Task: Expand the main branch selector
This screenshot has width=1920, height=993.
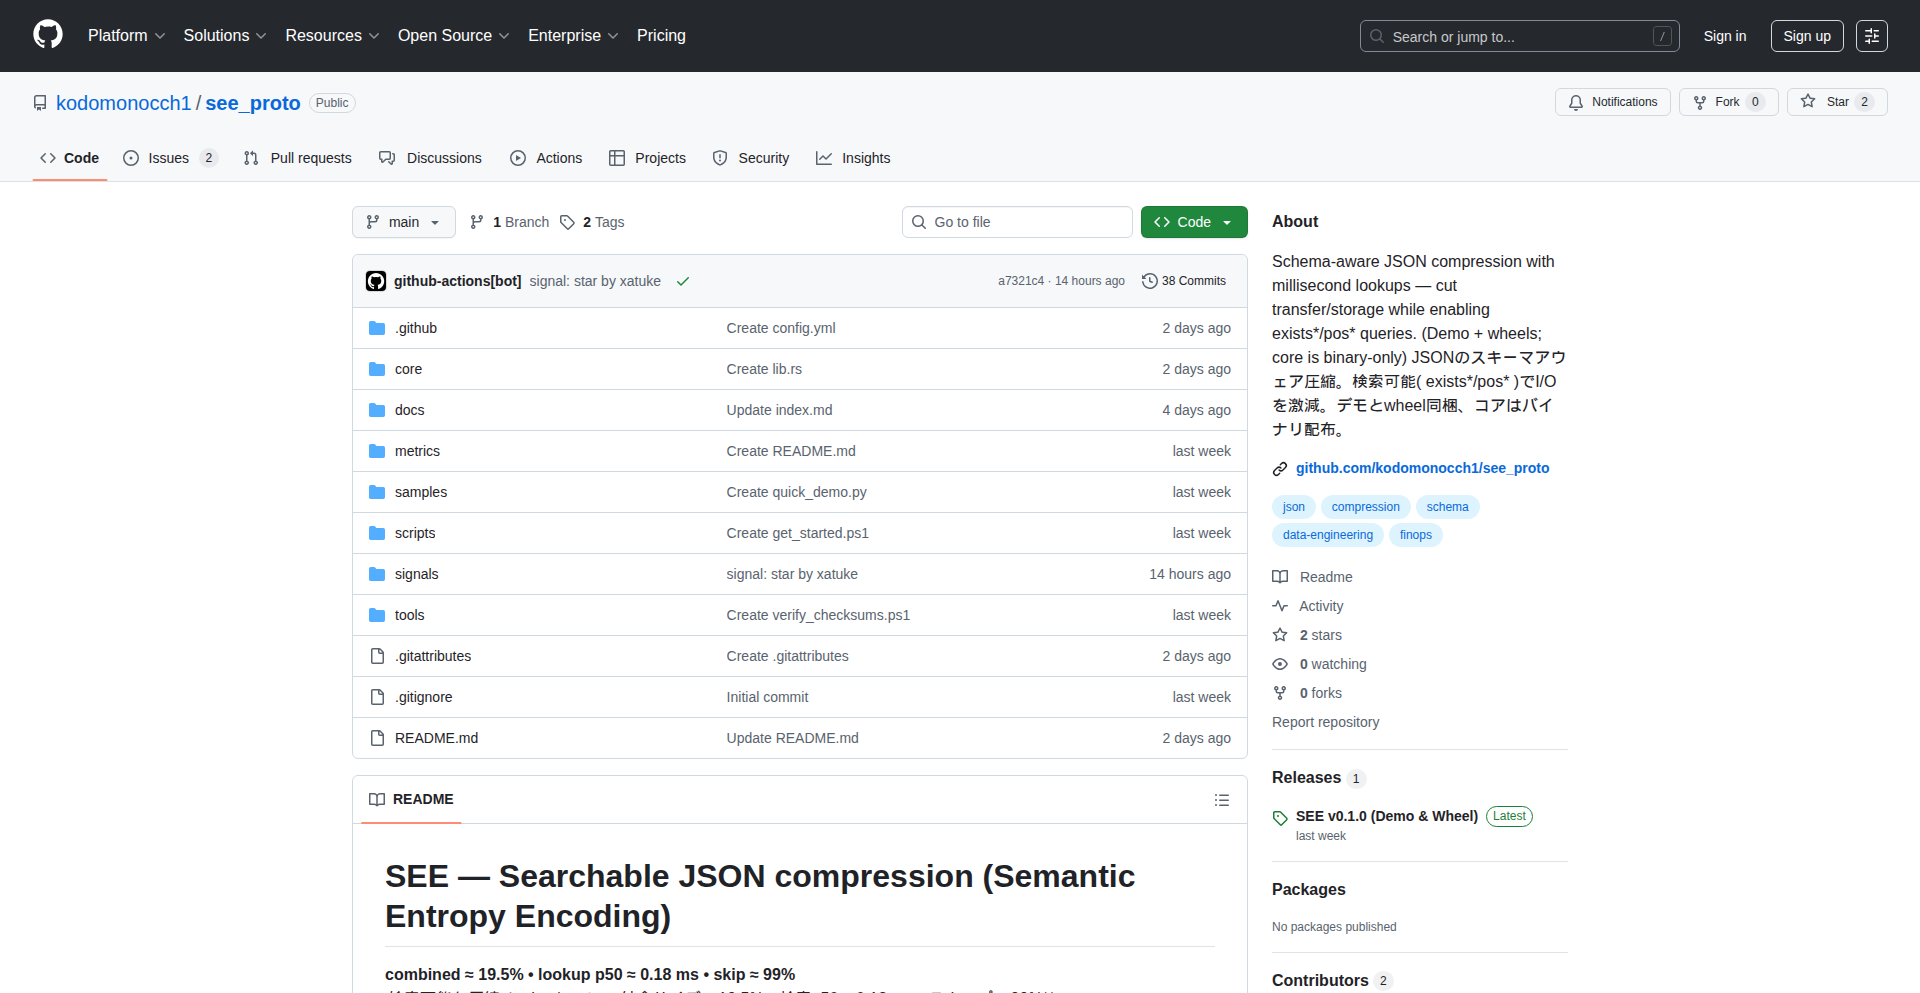Action: (x=403, y=222)
